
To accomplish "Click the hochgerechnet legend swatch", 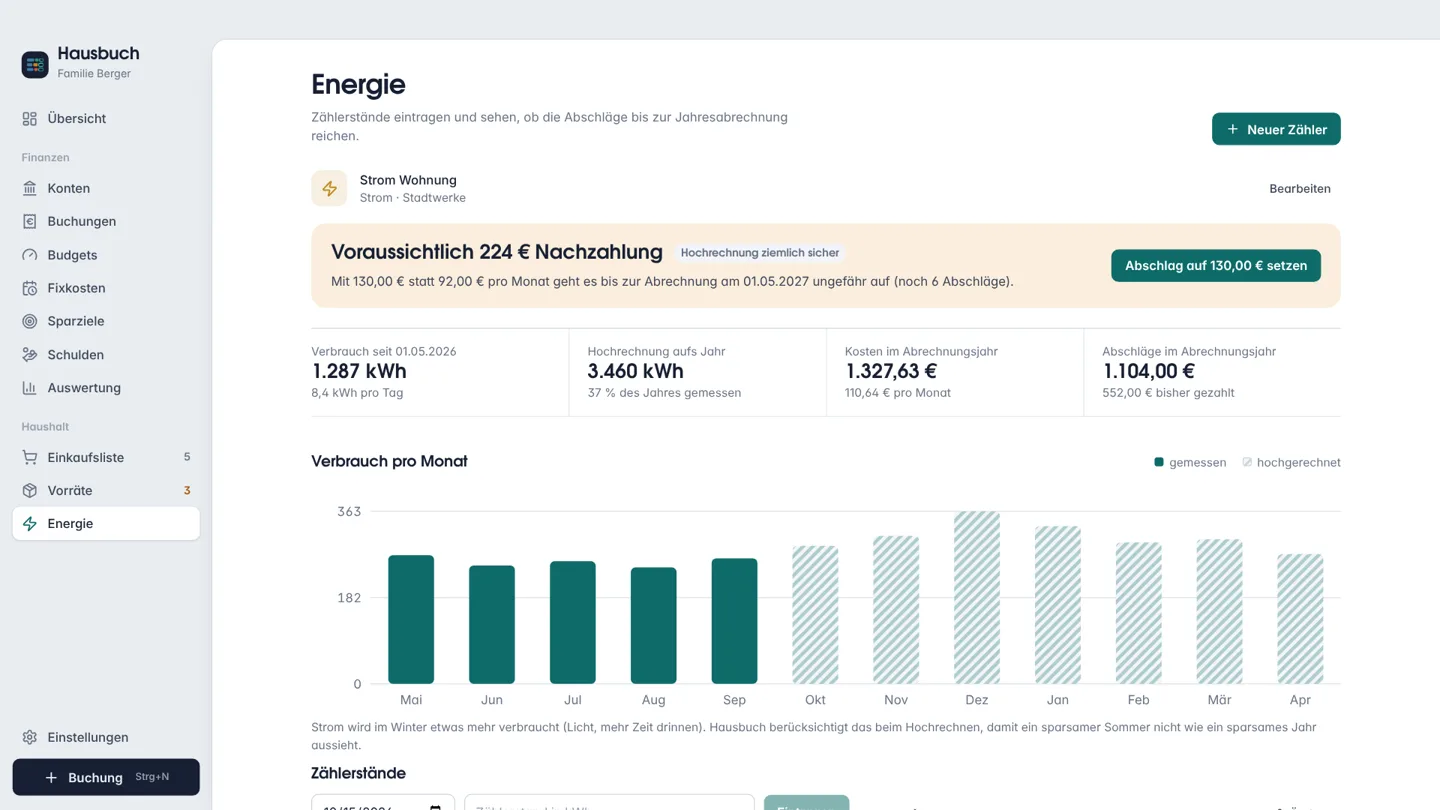I will pos(1247,462).
